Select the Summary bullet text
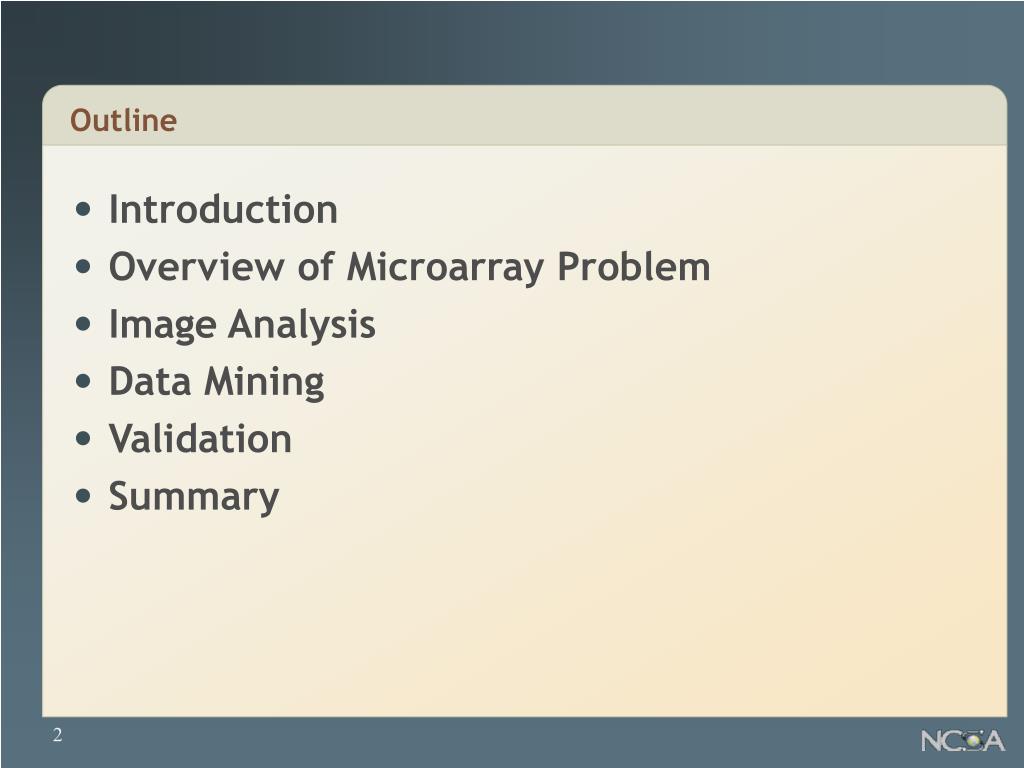1024x768 pixels. coord(194,498)
